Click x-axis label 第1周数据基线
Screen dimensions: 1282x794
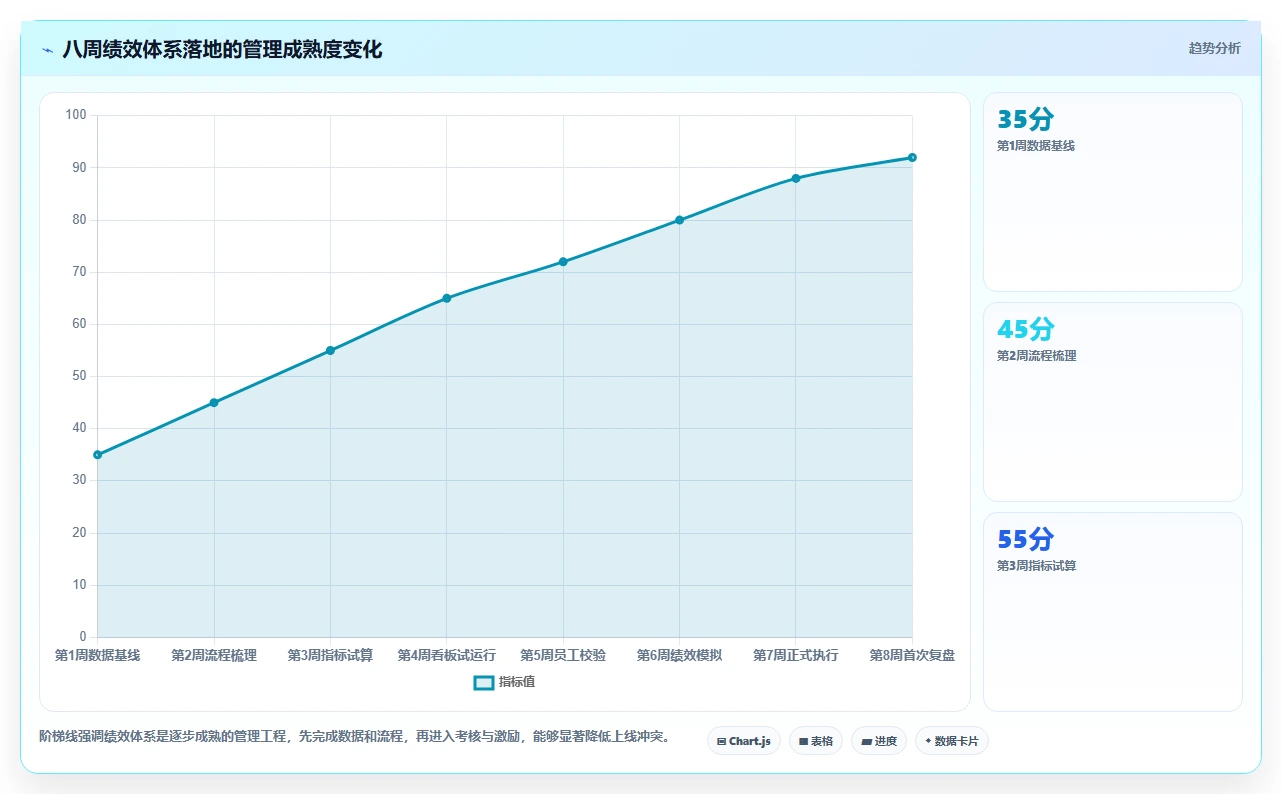click(x=97, y=656)
